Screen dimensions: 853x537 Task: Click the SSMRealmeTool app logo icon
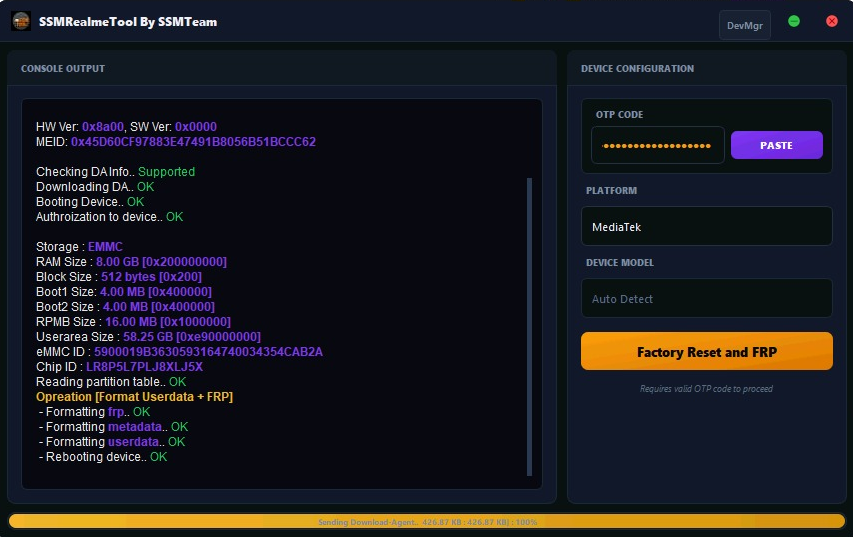coord(21,21)
